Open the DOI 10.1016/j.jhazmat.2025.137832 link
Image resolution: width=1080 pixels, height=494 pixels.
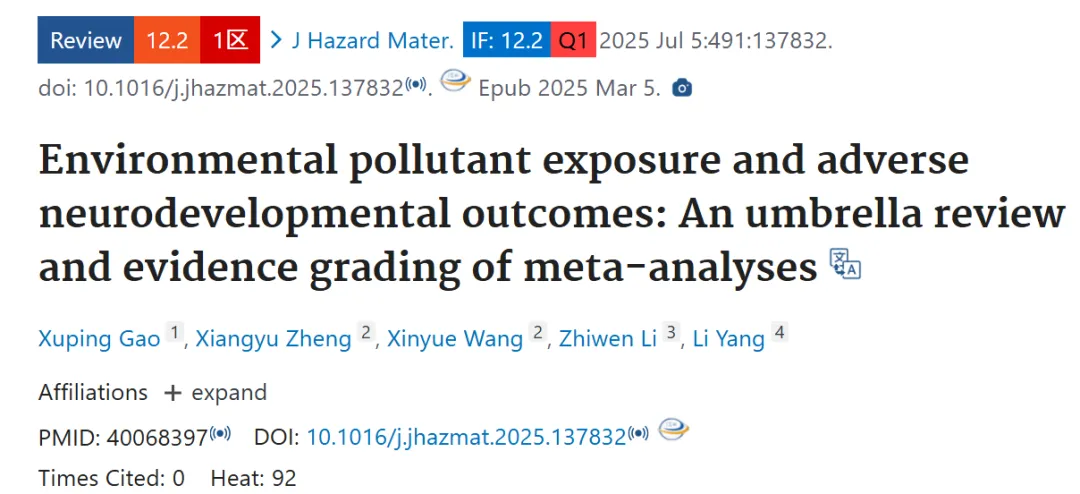pyautogui.click(x=466, y=437)
